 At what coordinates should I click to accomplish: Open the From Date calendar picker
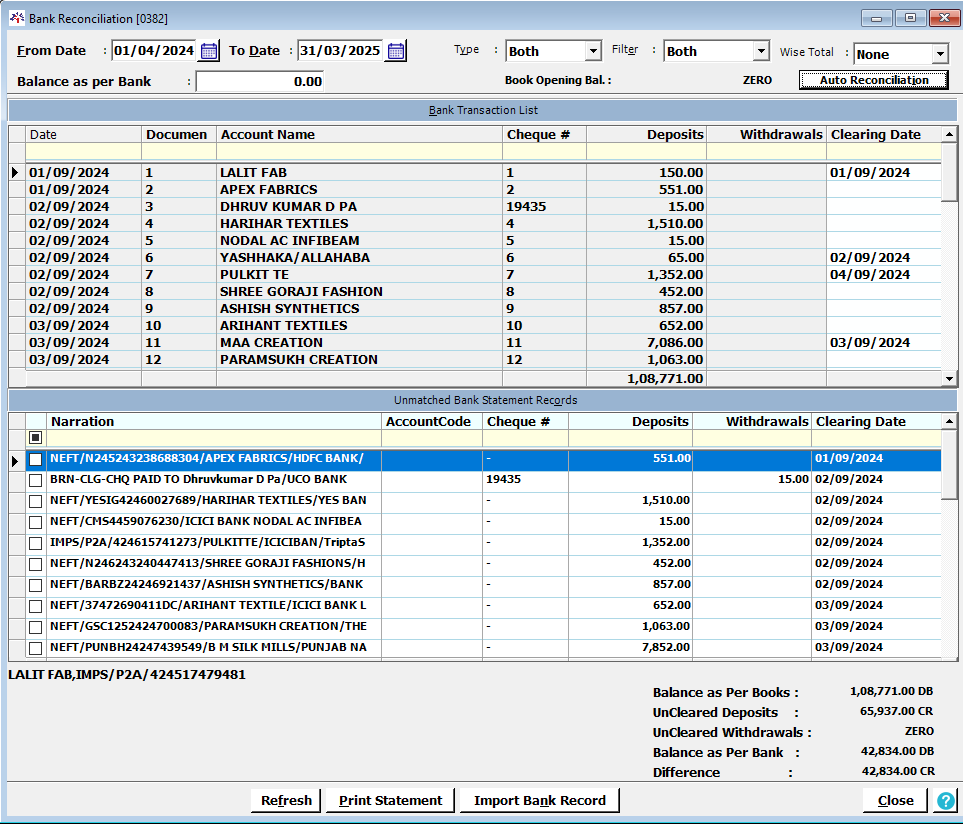(x=209, y=51)
